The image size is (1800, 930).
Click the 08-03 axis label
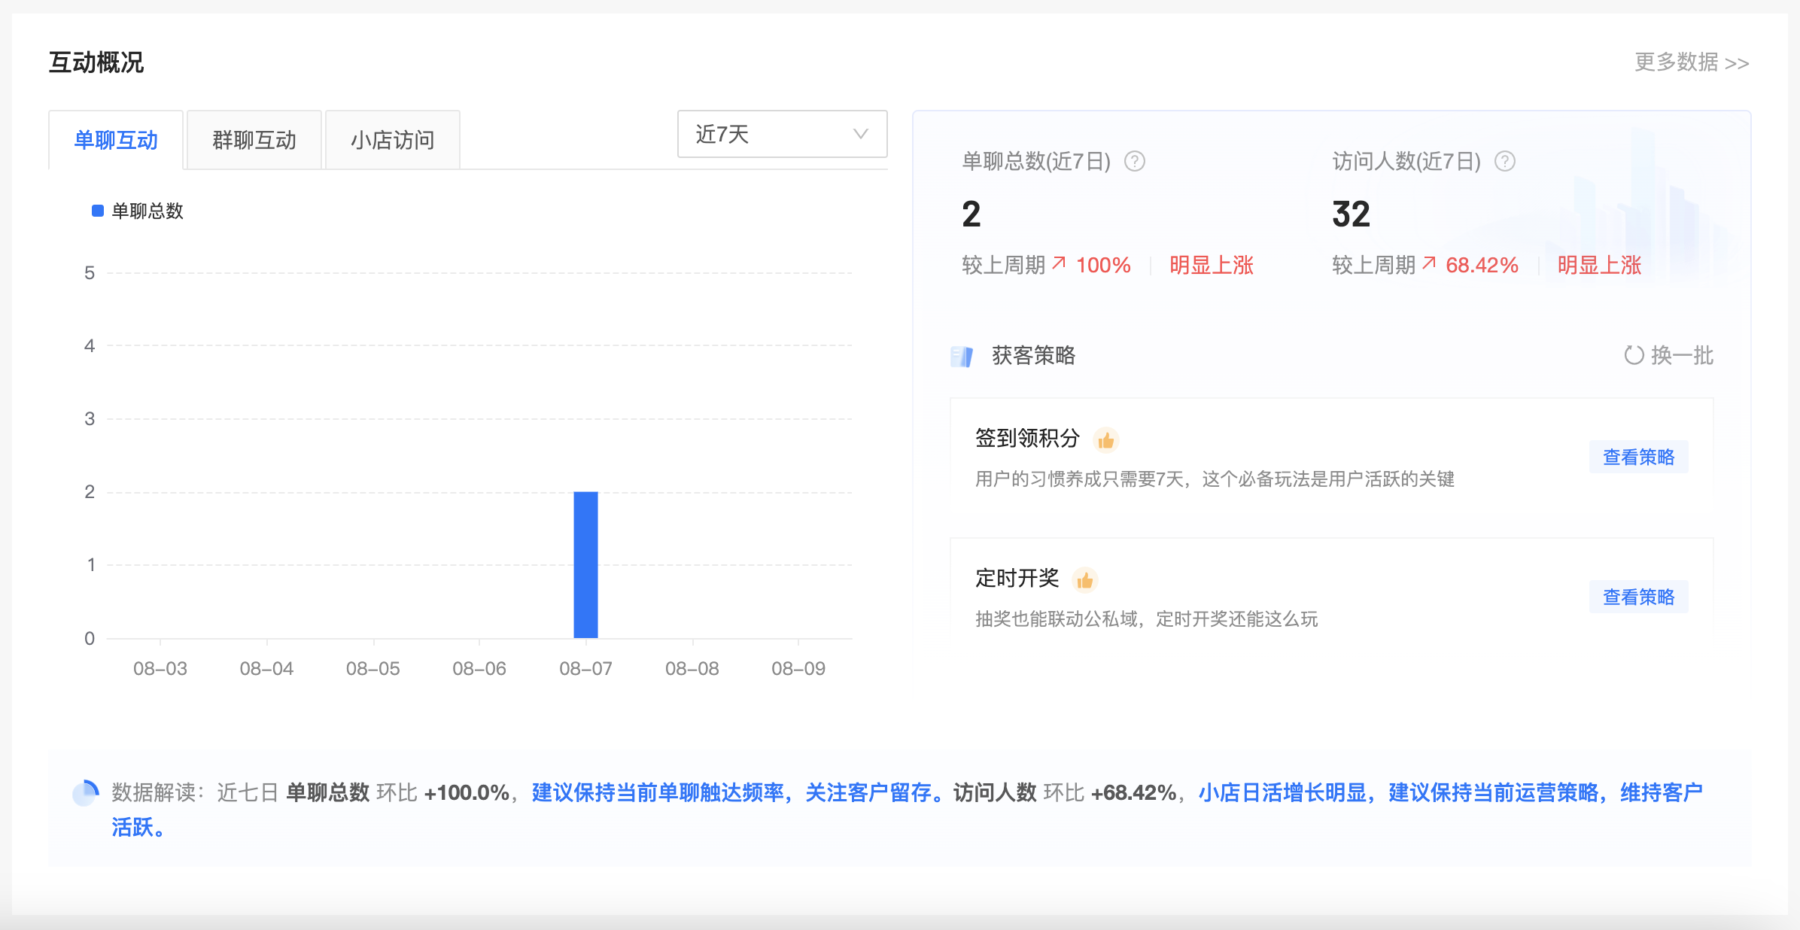(x=160, y=669)
